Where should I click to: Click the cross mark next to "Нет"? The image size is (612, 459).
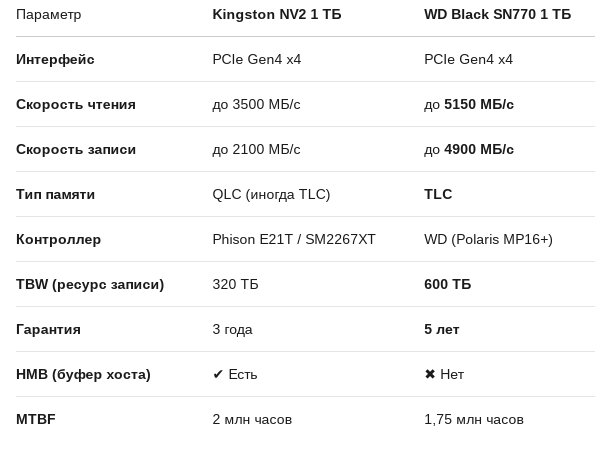430,374
